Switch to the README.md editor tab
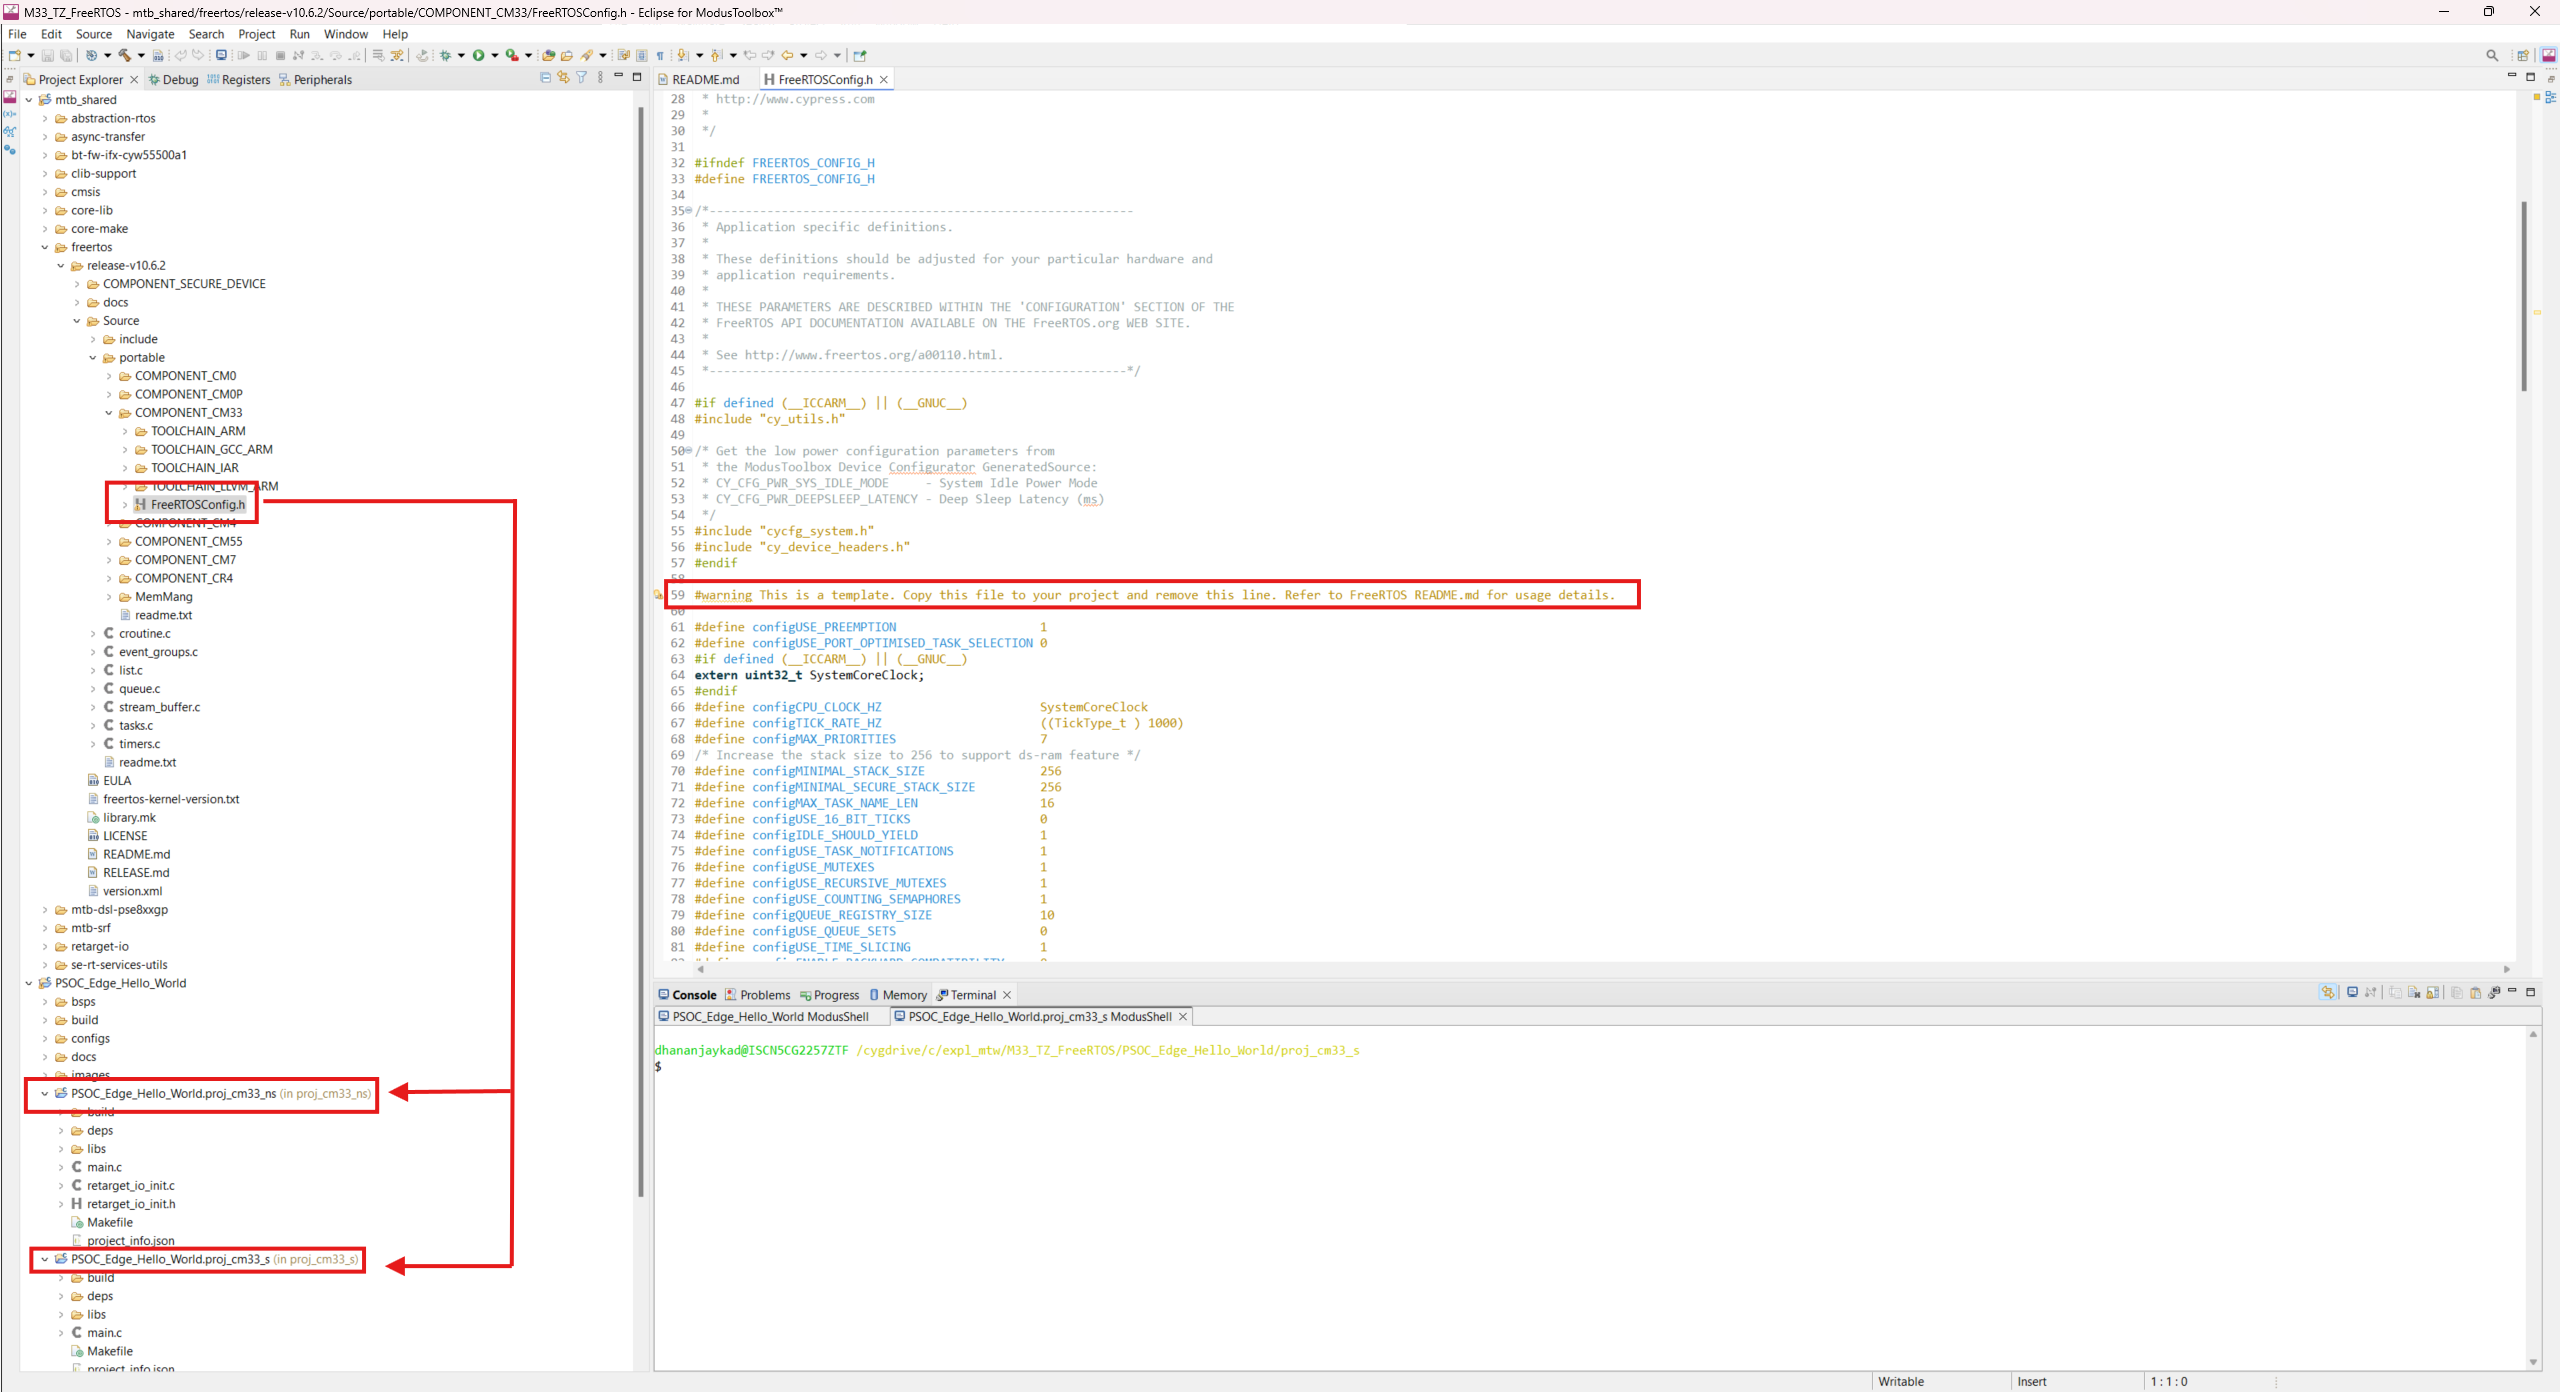The image size is (2560, 1392). coord(705,79)
